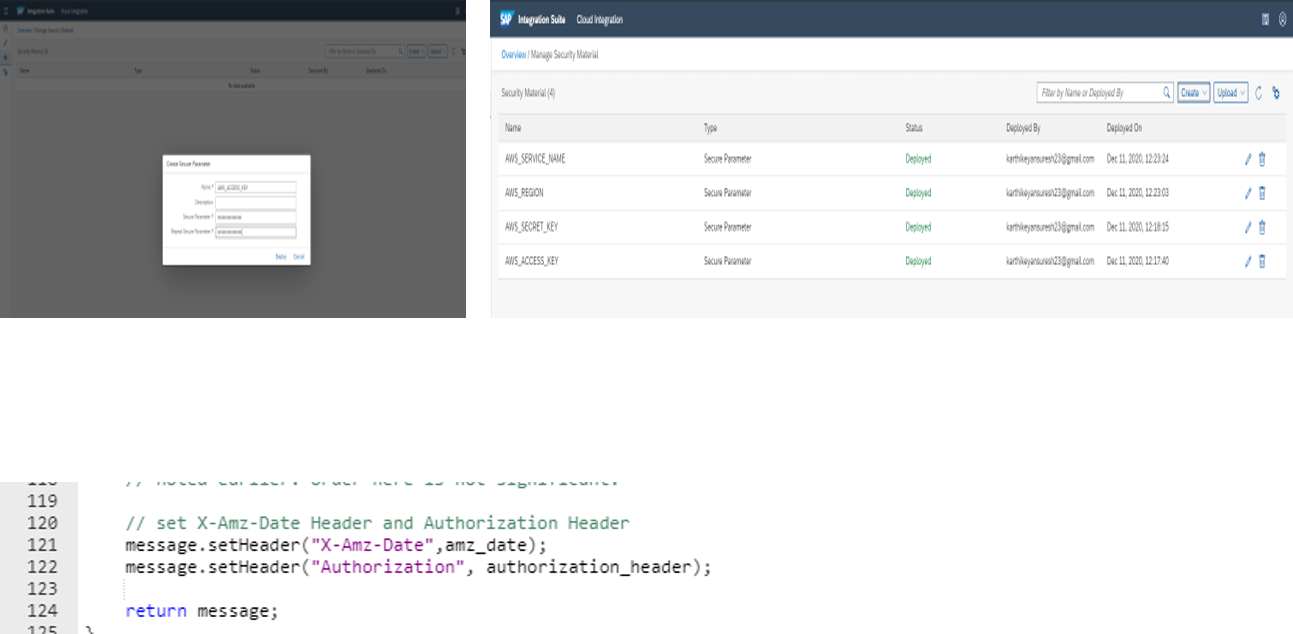Edit the AWS_ACCESS_KEY secure parameter
Viewport: 1293px width, 634px height.
pyautogui.click(x=1247, y=261)
